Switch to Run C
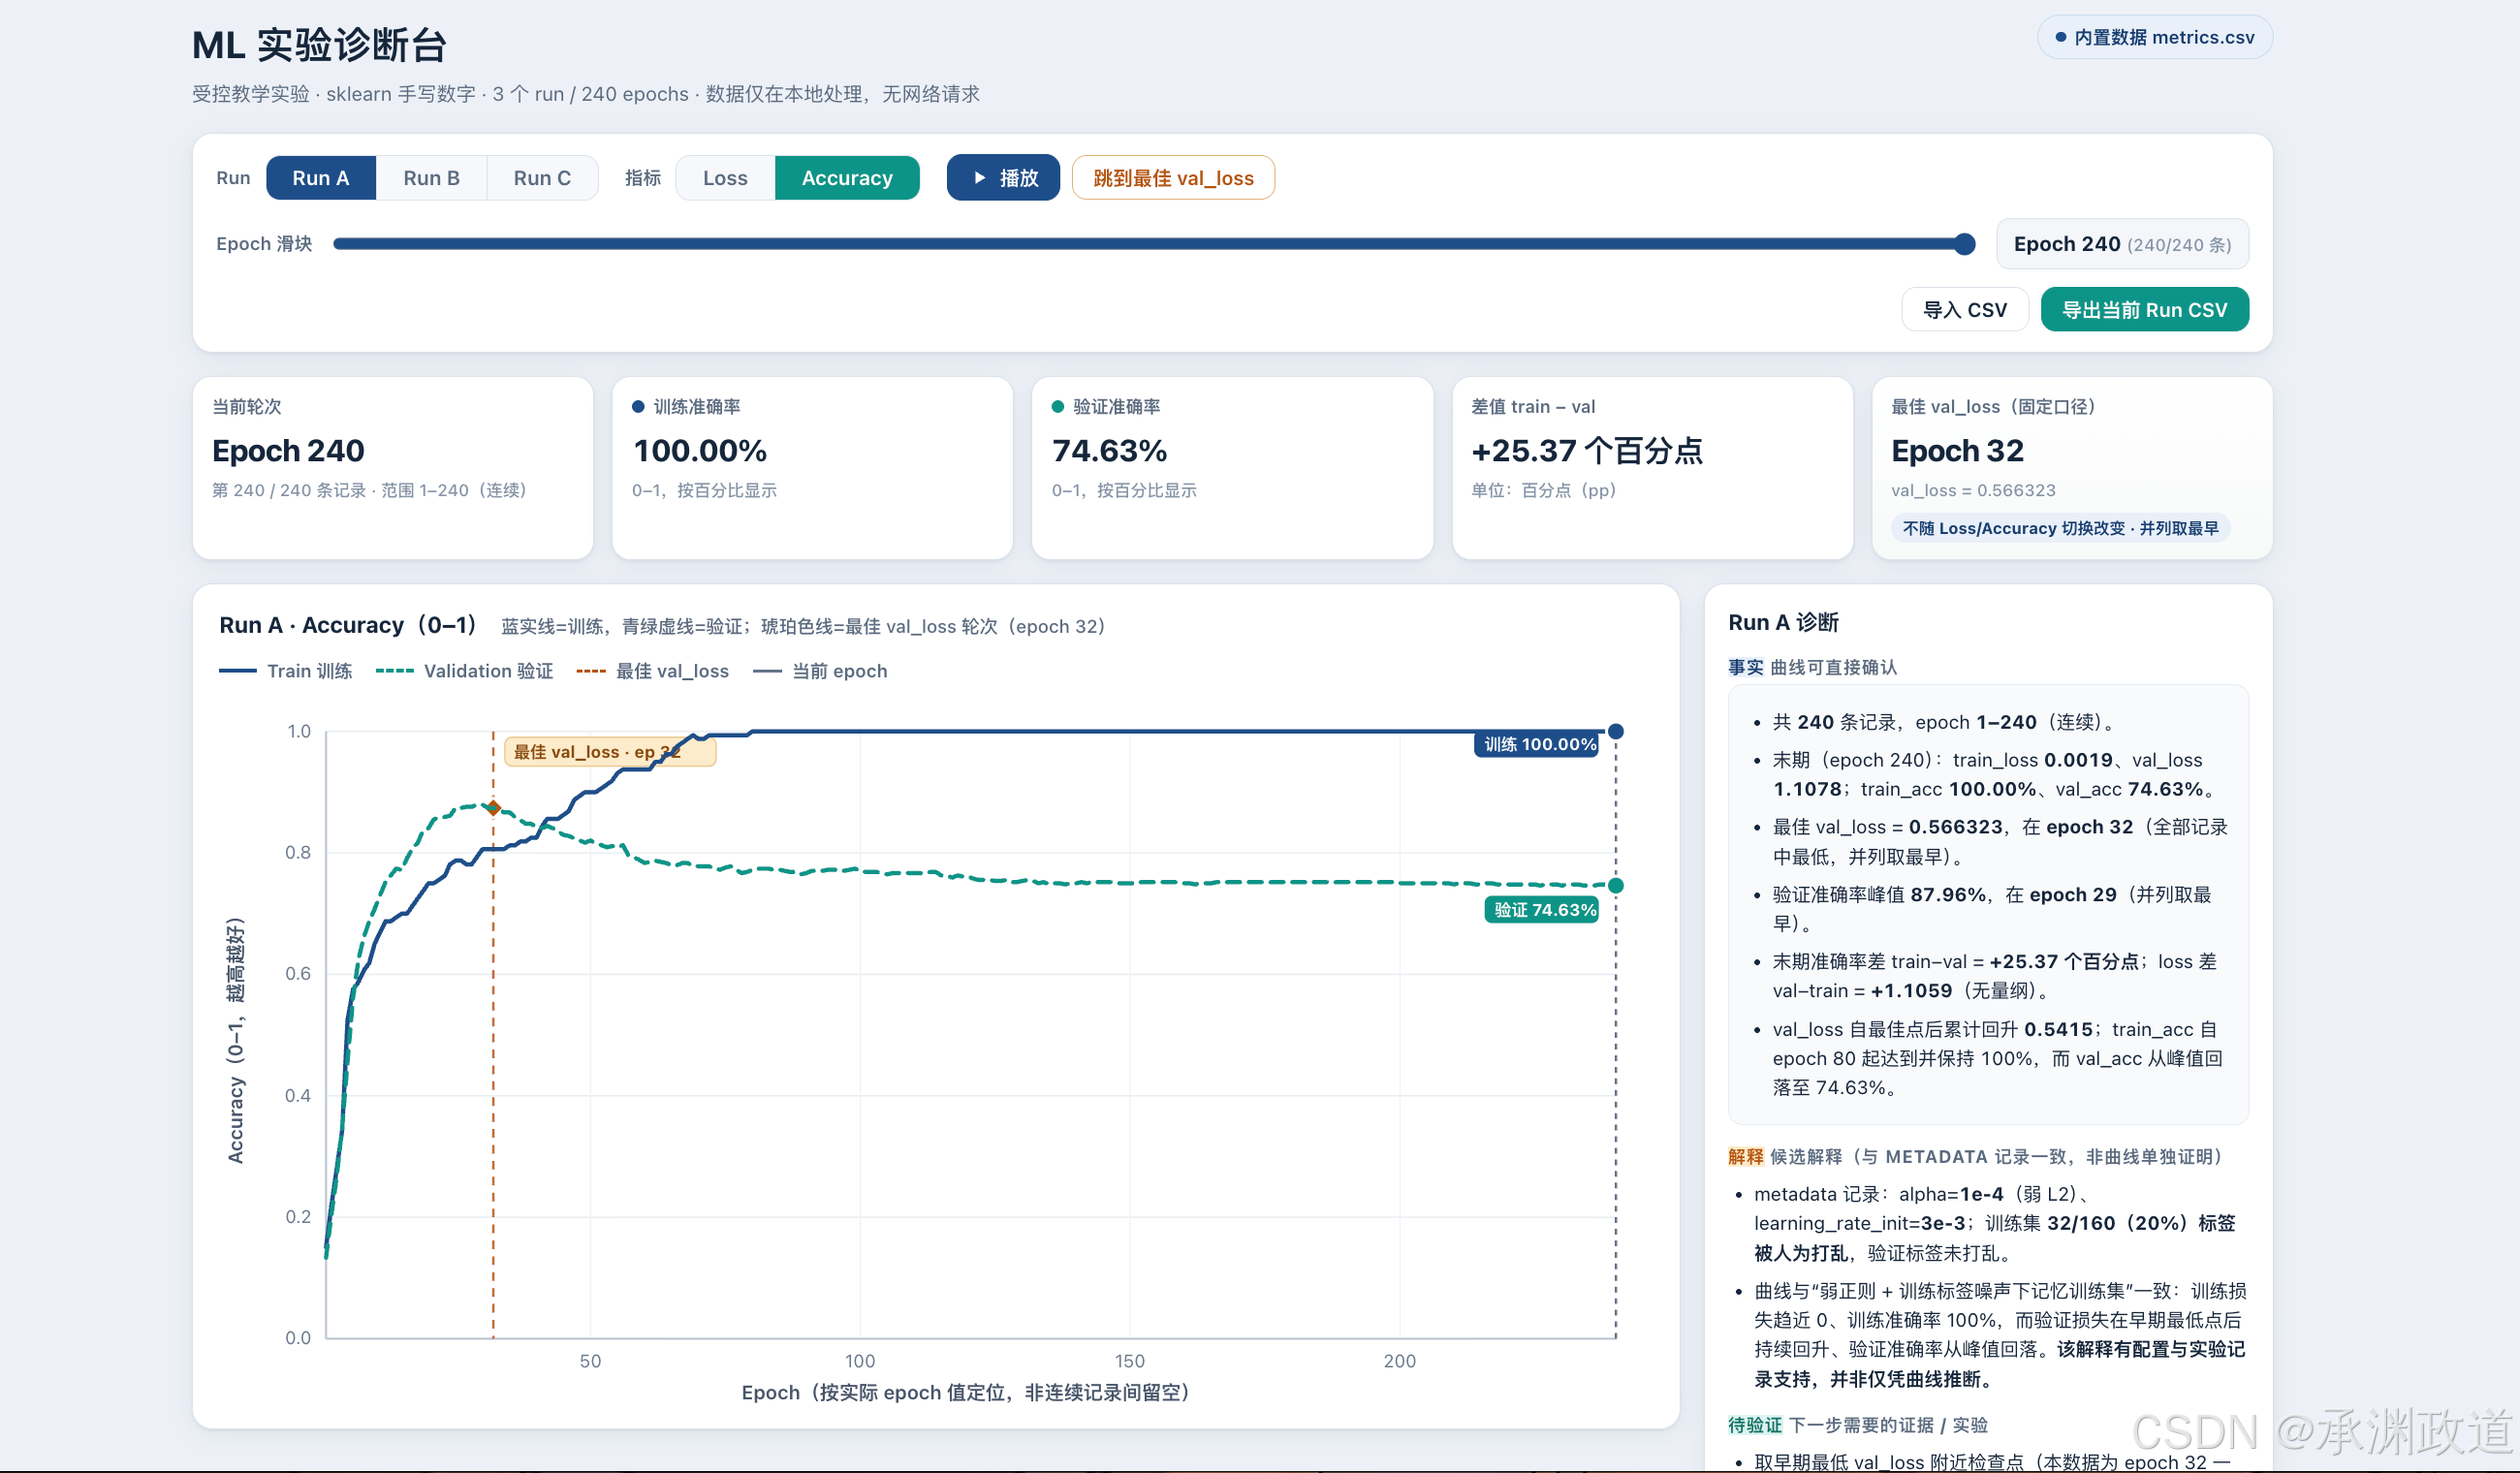 (x=542, y=178)
